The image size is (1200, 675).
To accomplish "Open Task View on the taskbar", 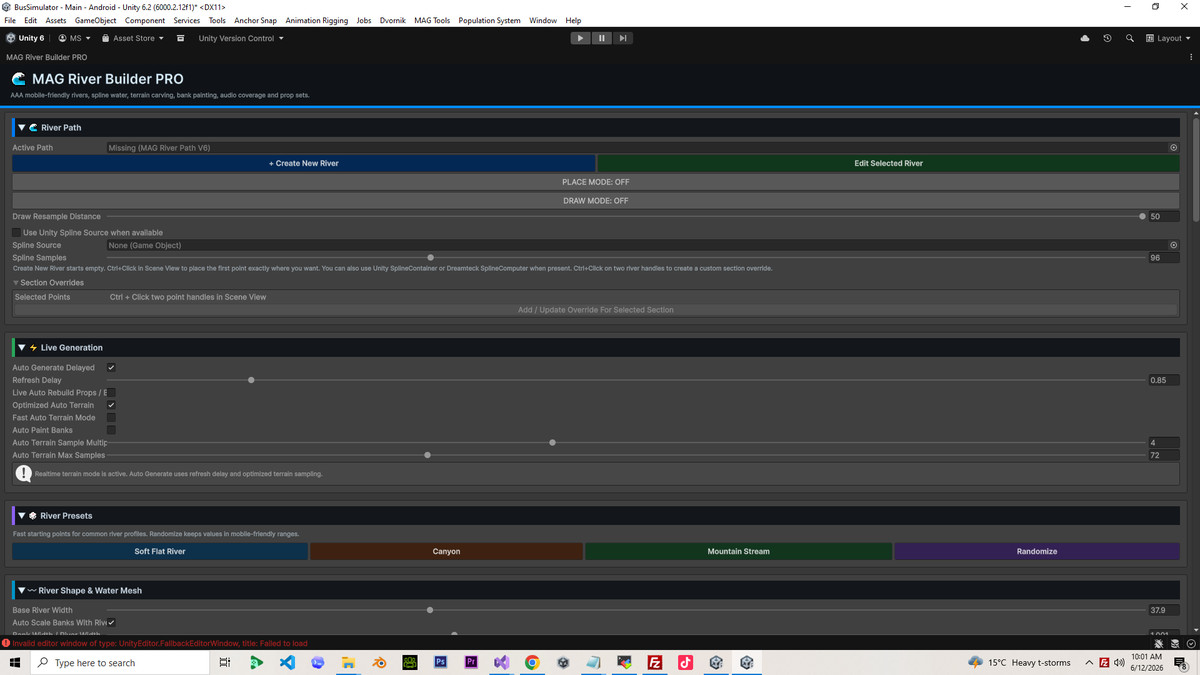I will pos(224,662).
